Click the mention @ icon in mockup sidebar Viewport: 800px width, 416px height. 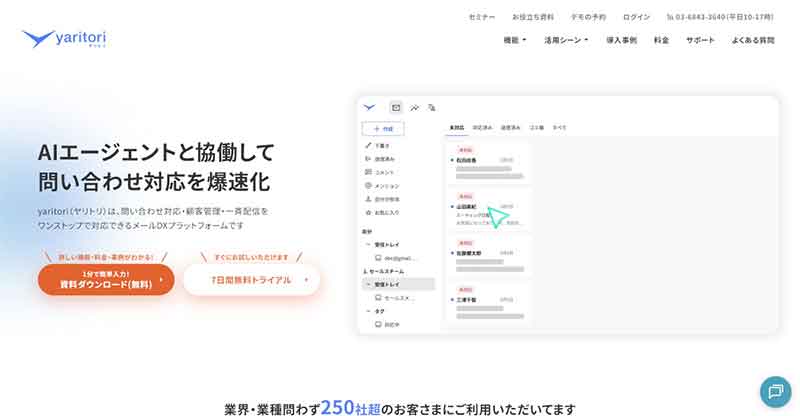(368, 186)
